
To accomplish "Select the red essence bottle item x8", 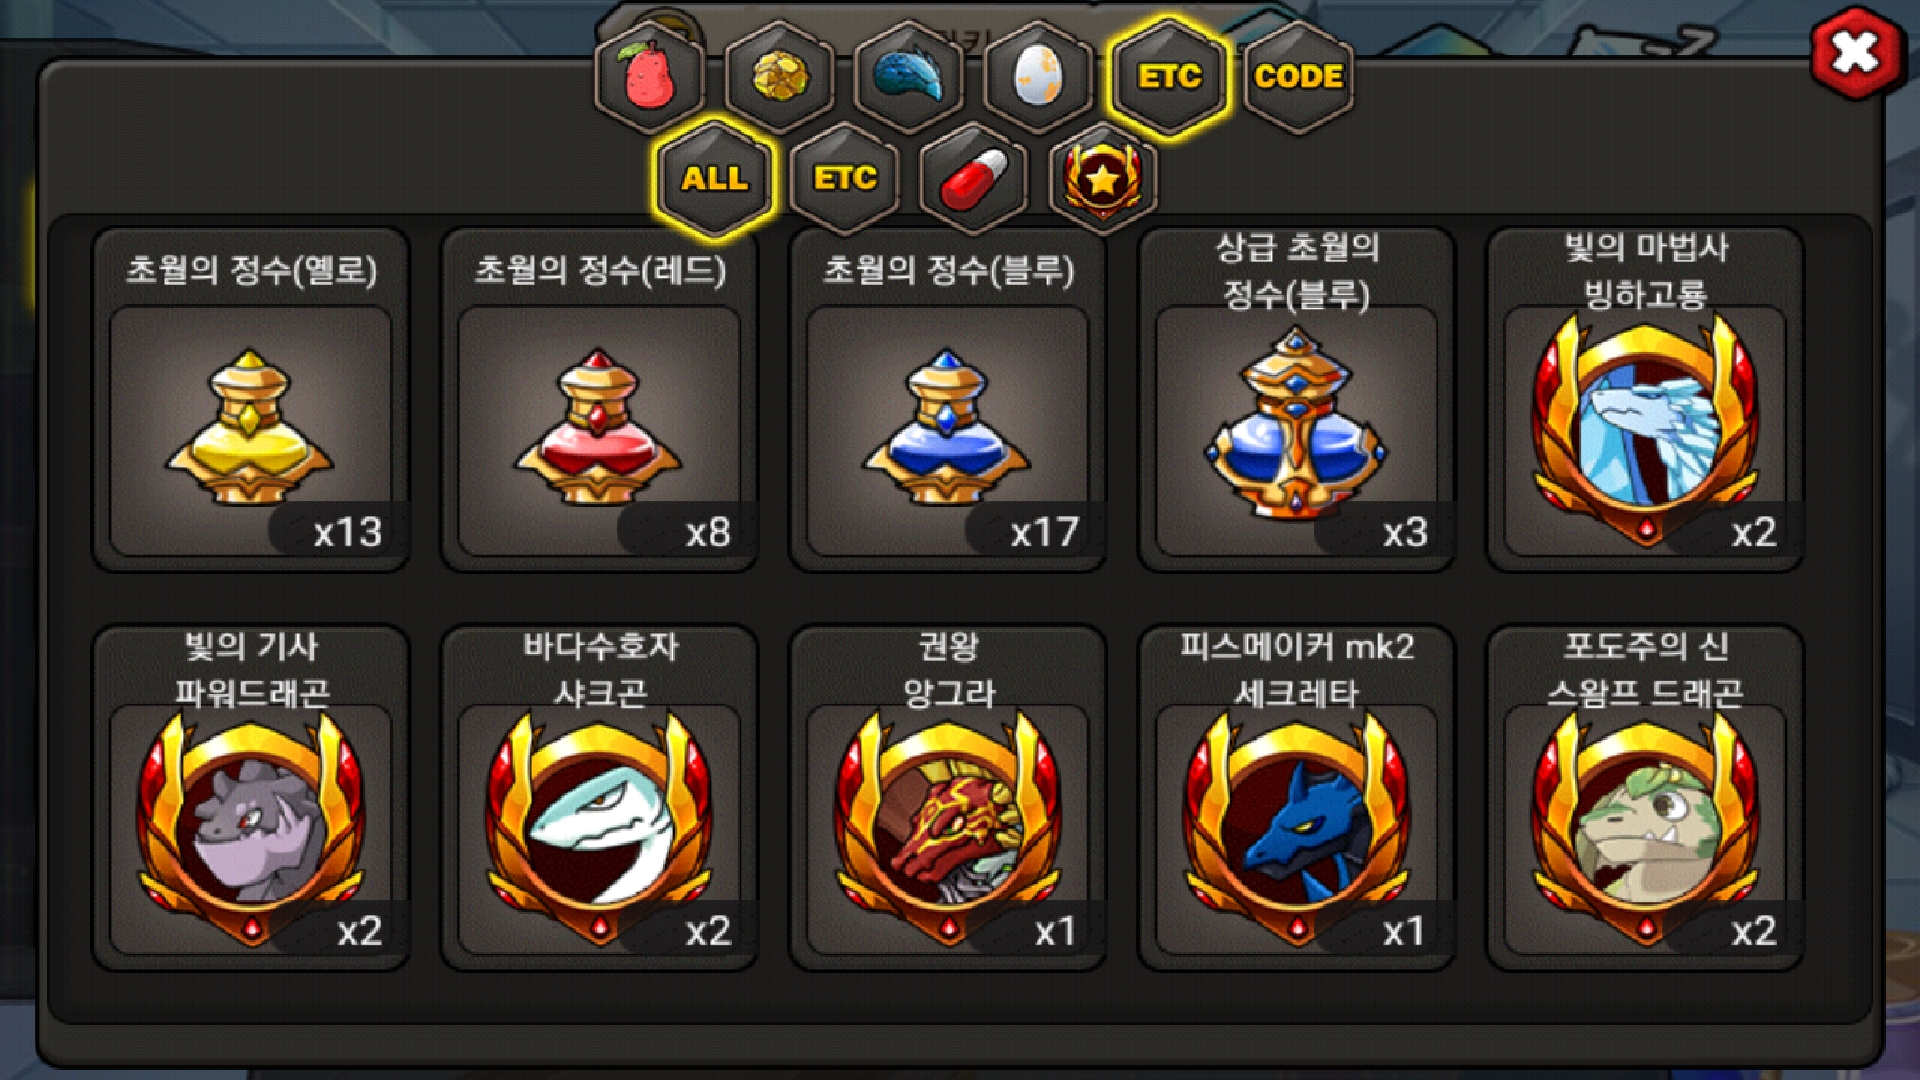I will 599,400.
